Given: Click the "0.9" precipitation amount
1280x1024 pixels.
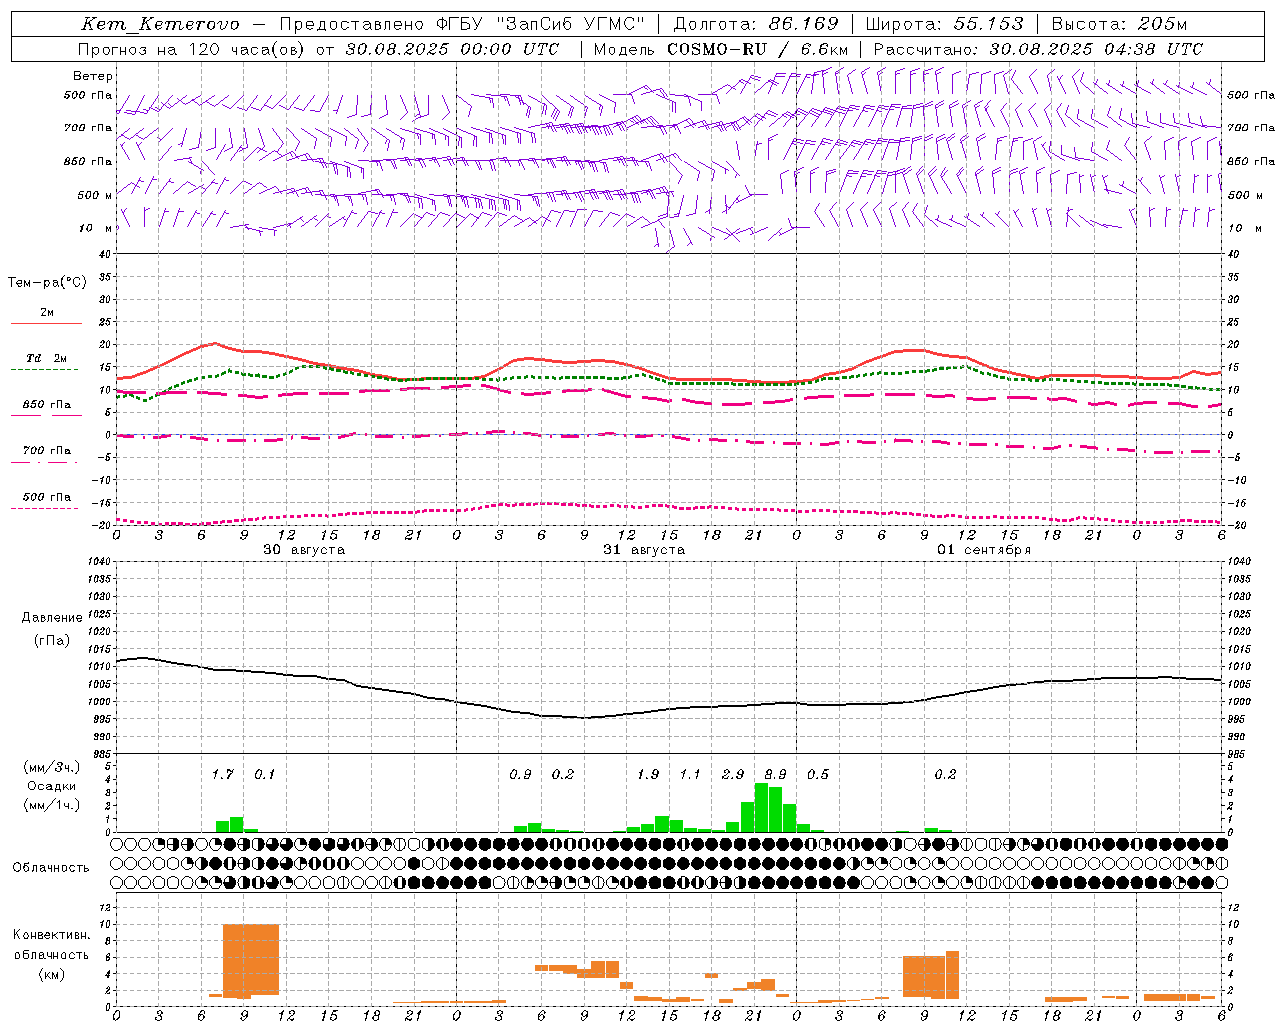Looking at the screenshot, I should pos(520,774).
